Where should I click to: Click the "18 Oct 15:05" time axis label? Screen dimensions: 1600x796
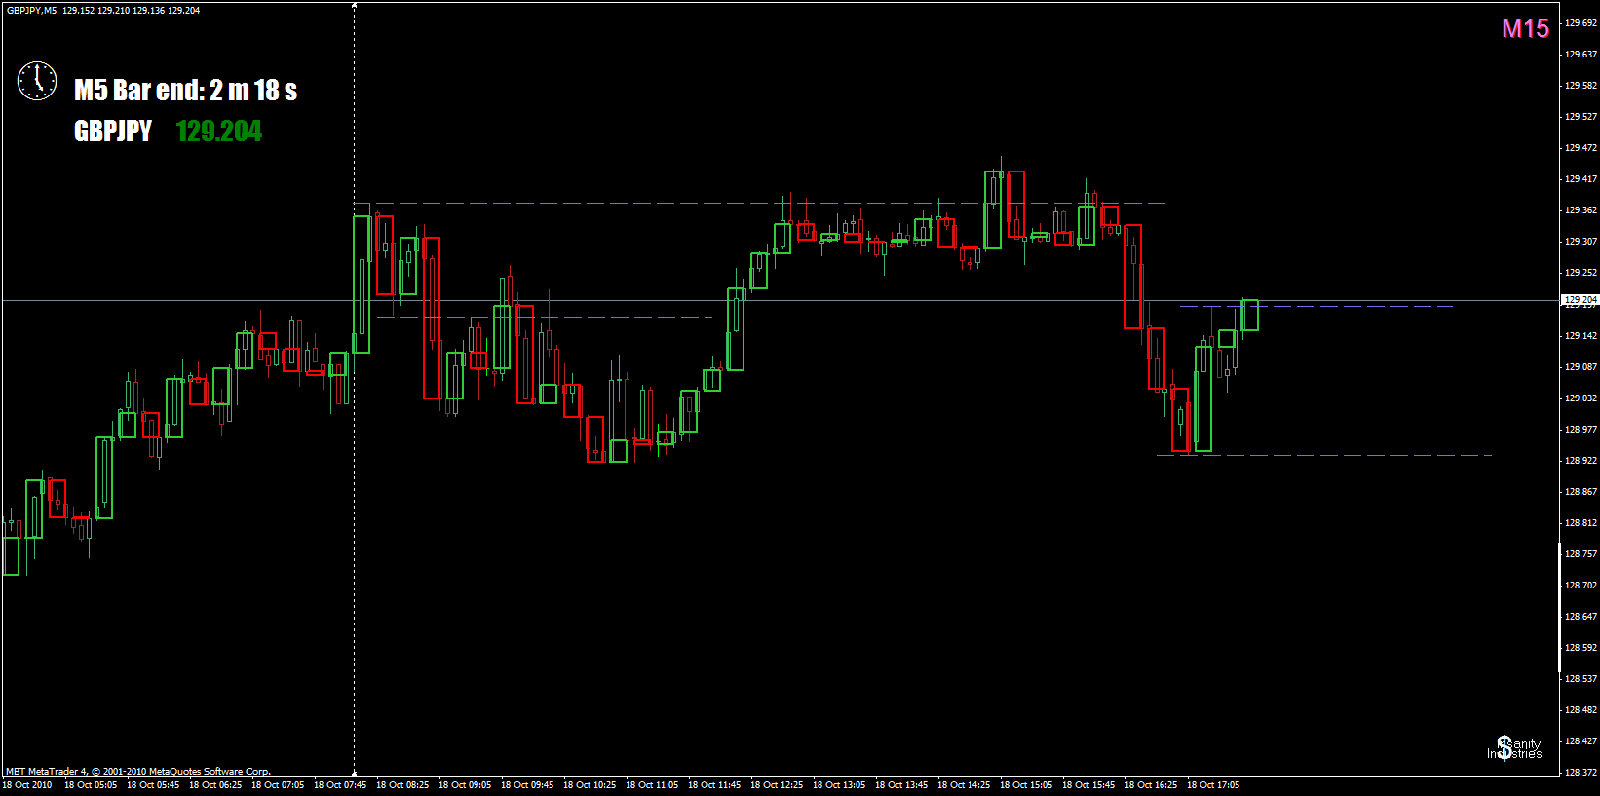(1026, 785)
